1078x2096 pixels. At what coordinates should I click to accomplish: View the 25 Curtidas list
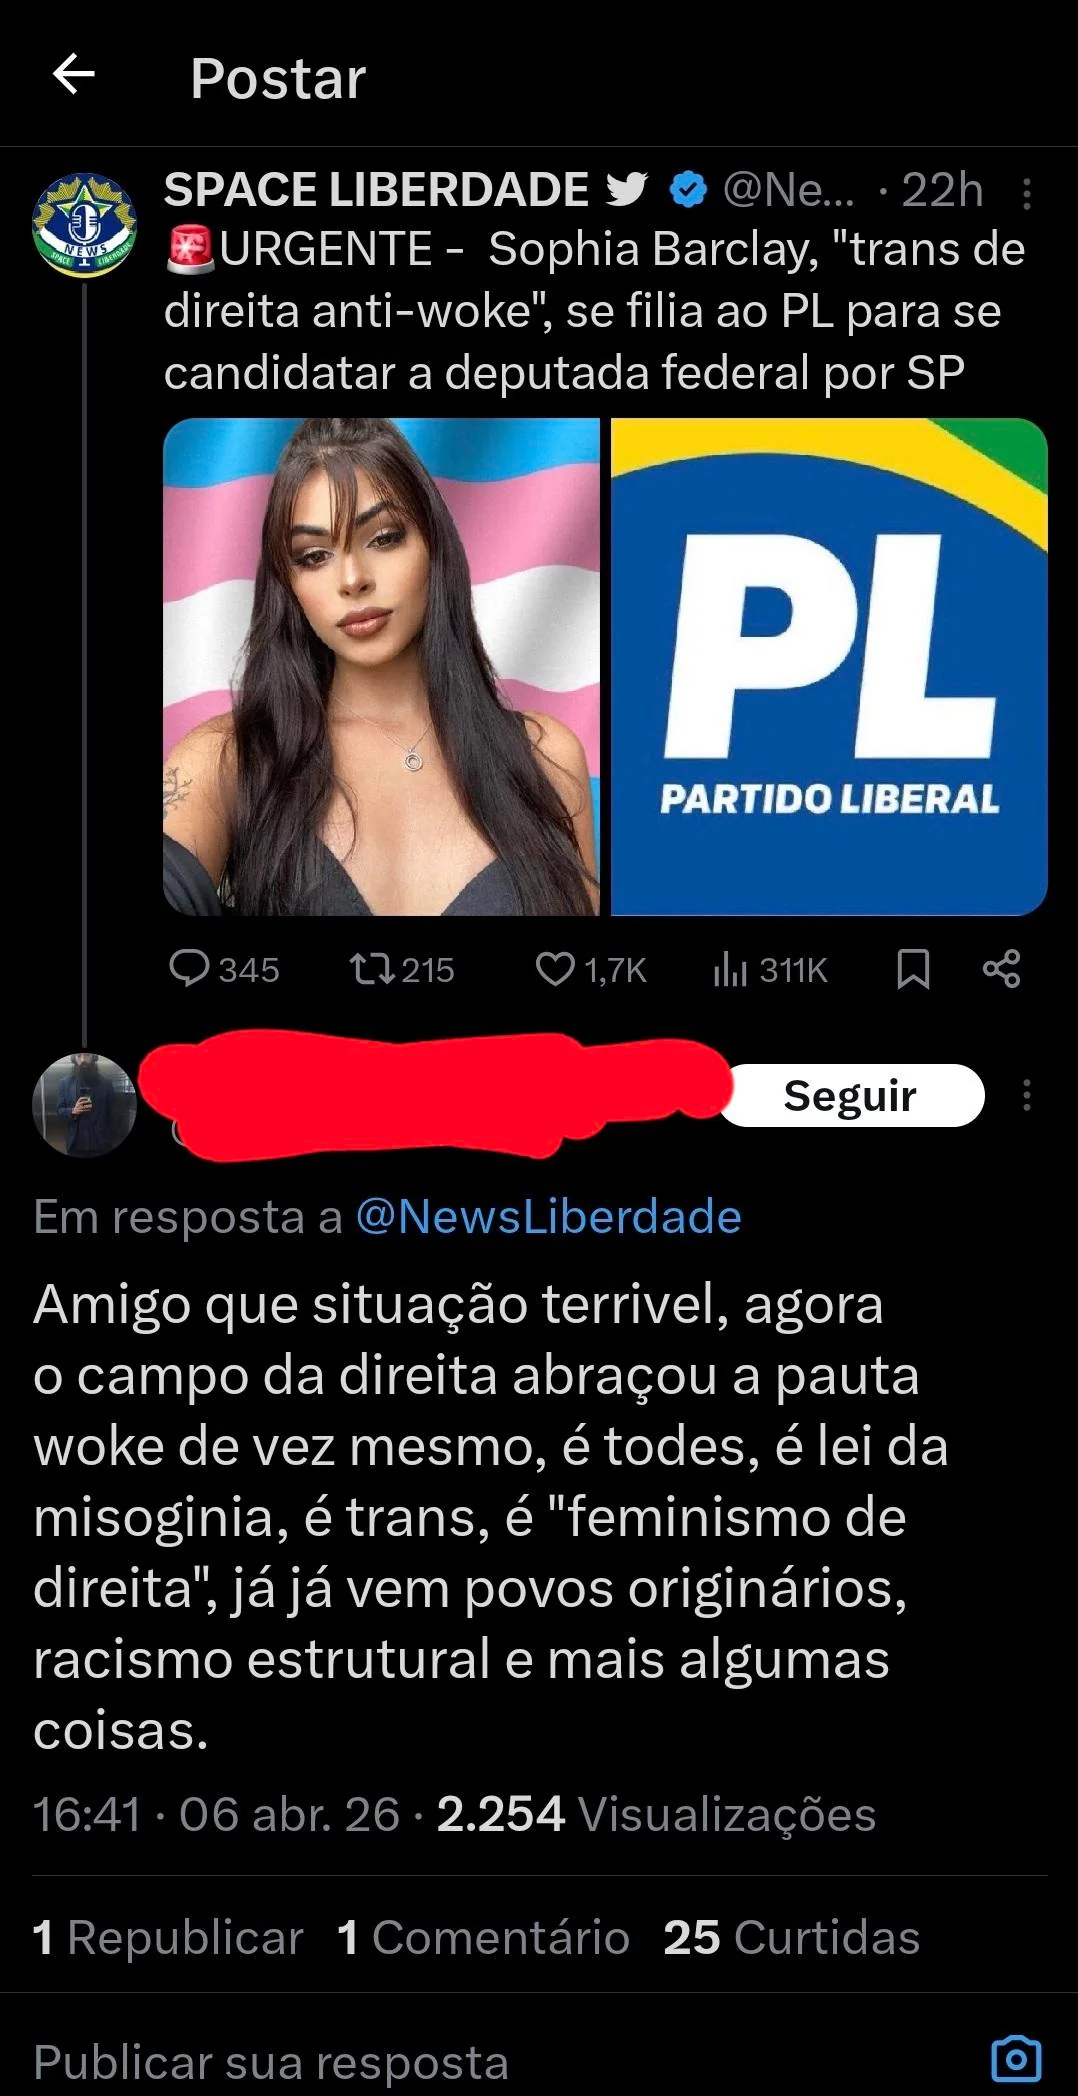click(792, 1937)
